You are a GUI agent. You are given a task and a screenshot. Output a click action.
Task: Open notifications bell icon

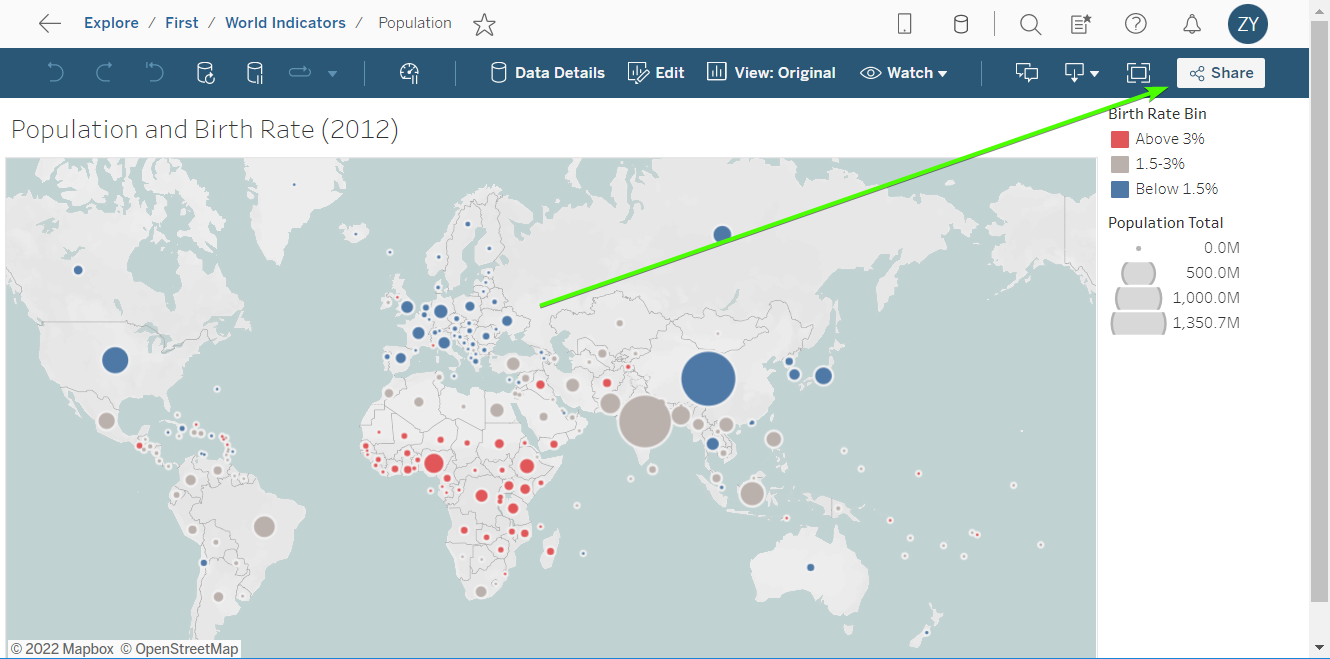(1191, 24)
